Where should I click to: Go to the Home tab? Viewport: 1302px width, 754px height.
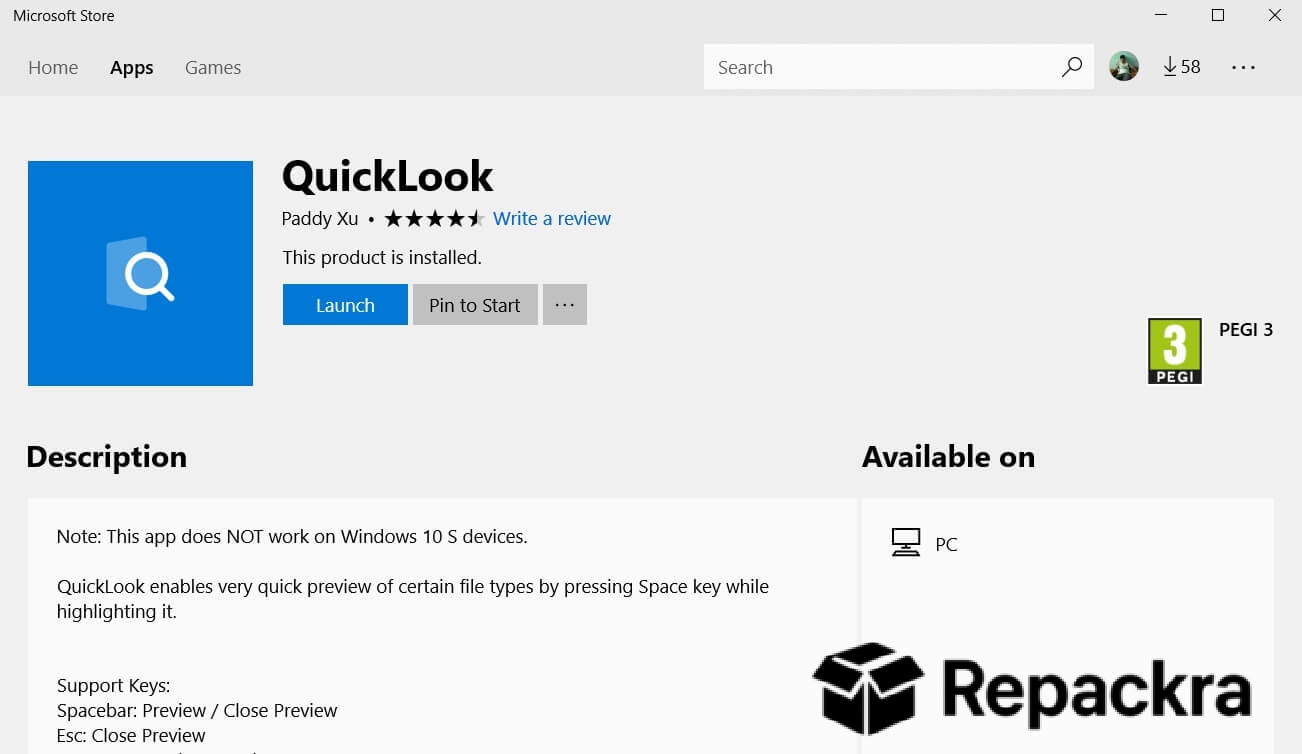pos(53,67)
